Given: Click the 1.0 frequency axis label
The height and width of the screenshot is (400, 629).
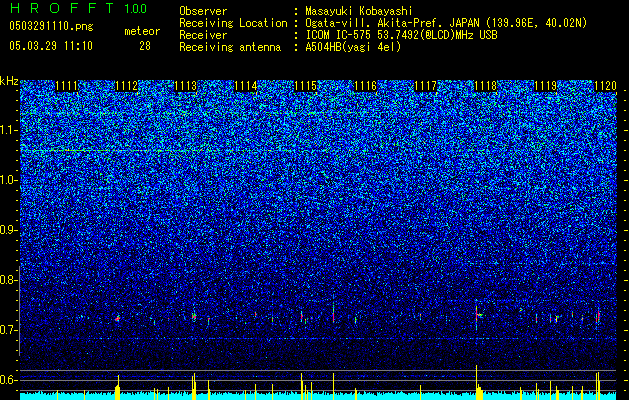Looking at the screenshot, I should click(9, 181).
